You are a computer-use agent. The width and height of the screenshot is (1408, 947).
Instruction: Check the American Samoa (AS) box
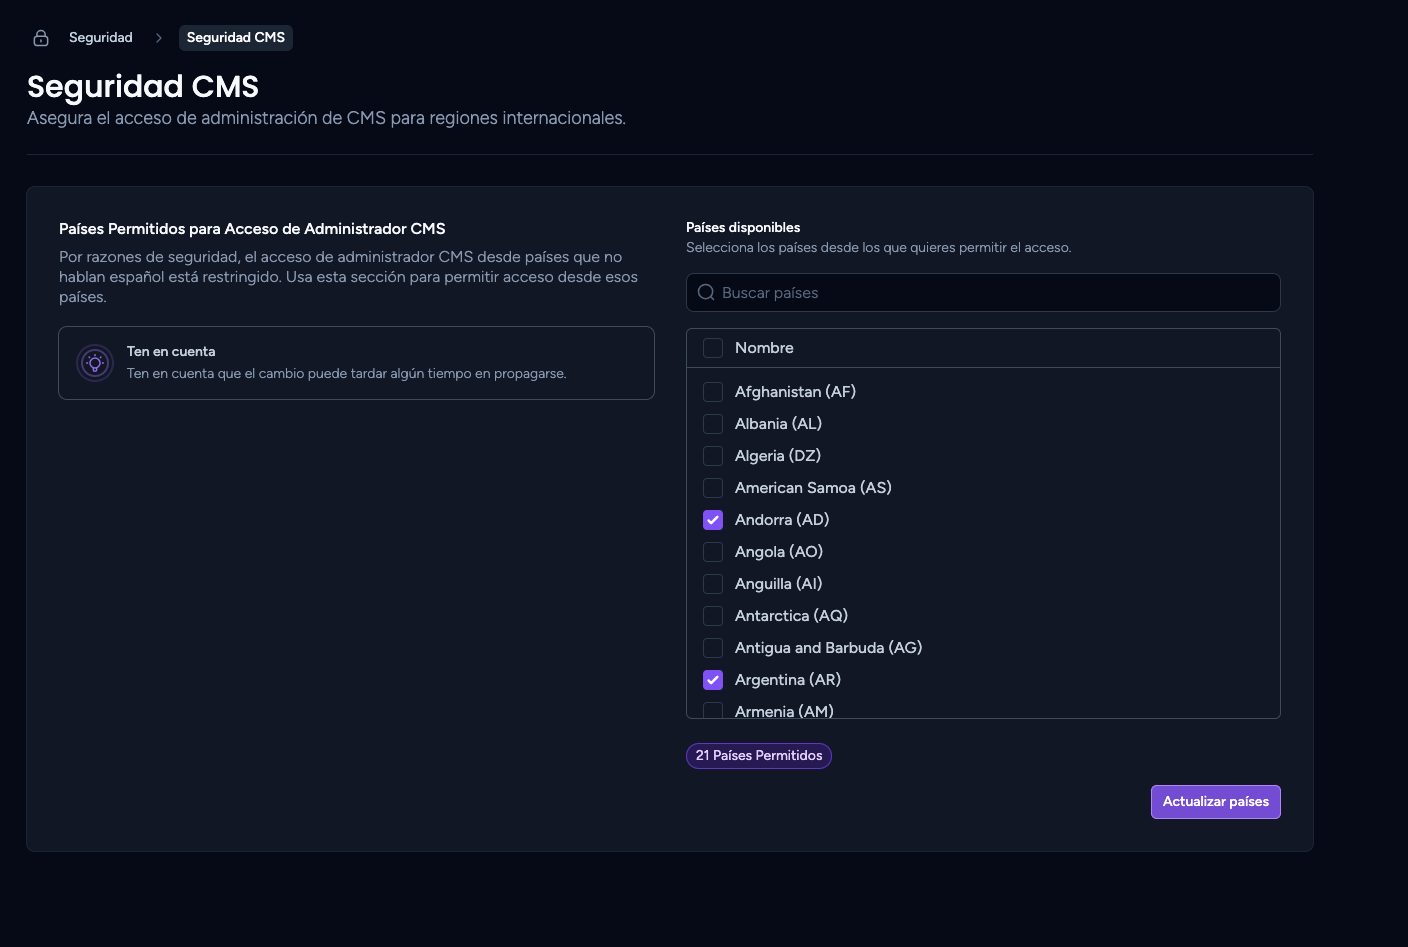[713, 488]
